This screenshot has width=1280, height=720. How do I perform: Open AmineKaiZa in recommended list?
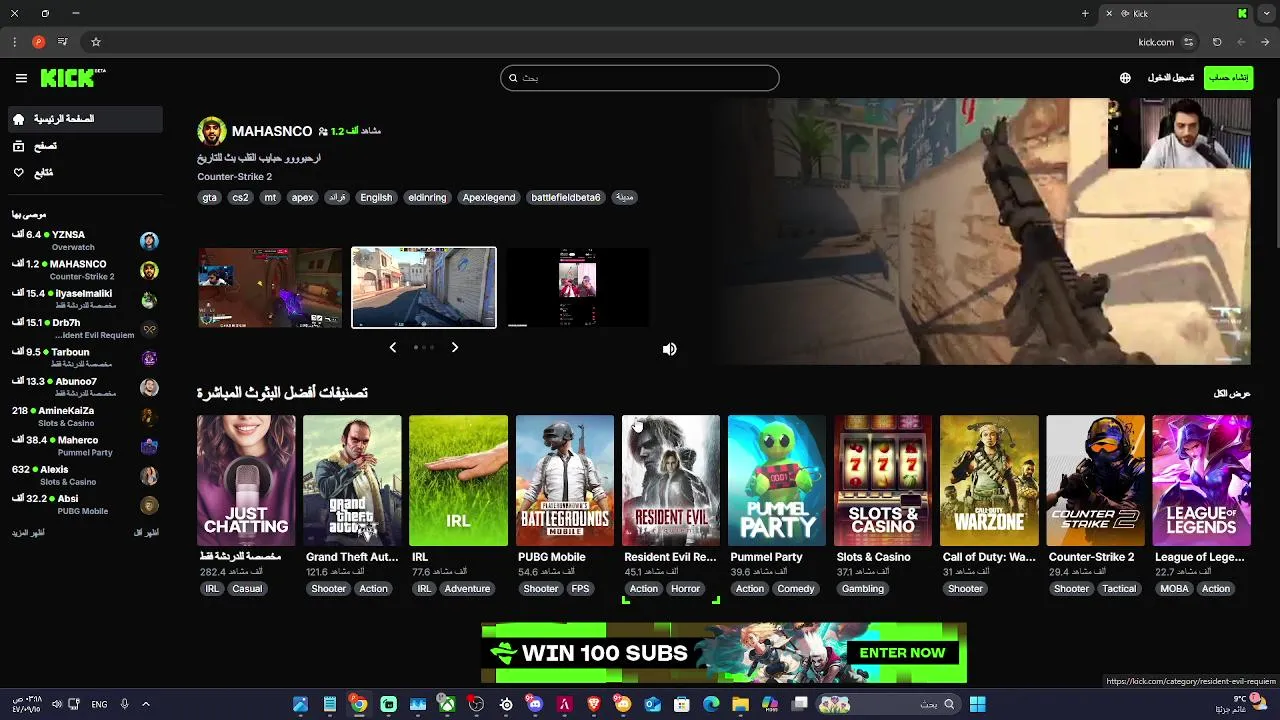85,417
